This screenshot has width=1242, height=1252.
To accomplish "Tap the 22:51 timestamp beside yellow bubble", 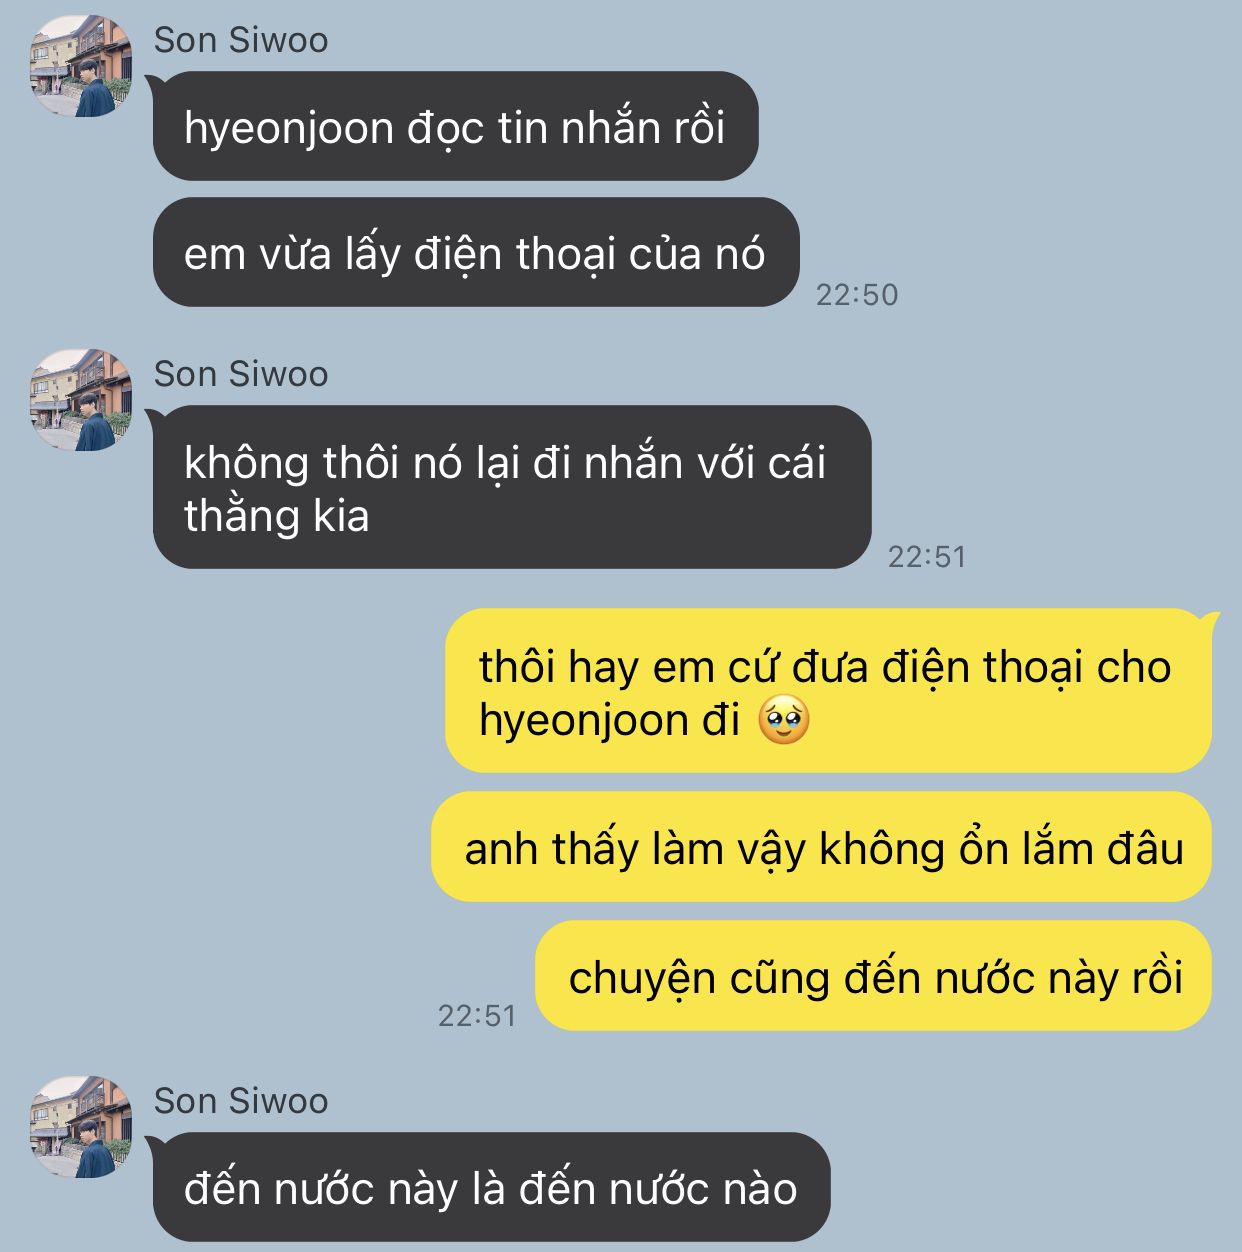I will pyautogui.click(x=477, y=1016).
